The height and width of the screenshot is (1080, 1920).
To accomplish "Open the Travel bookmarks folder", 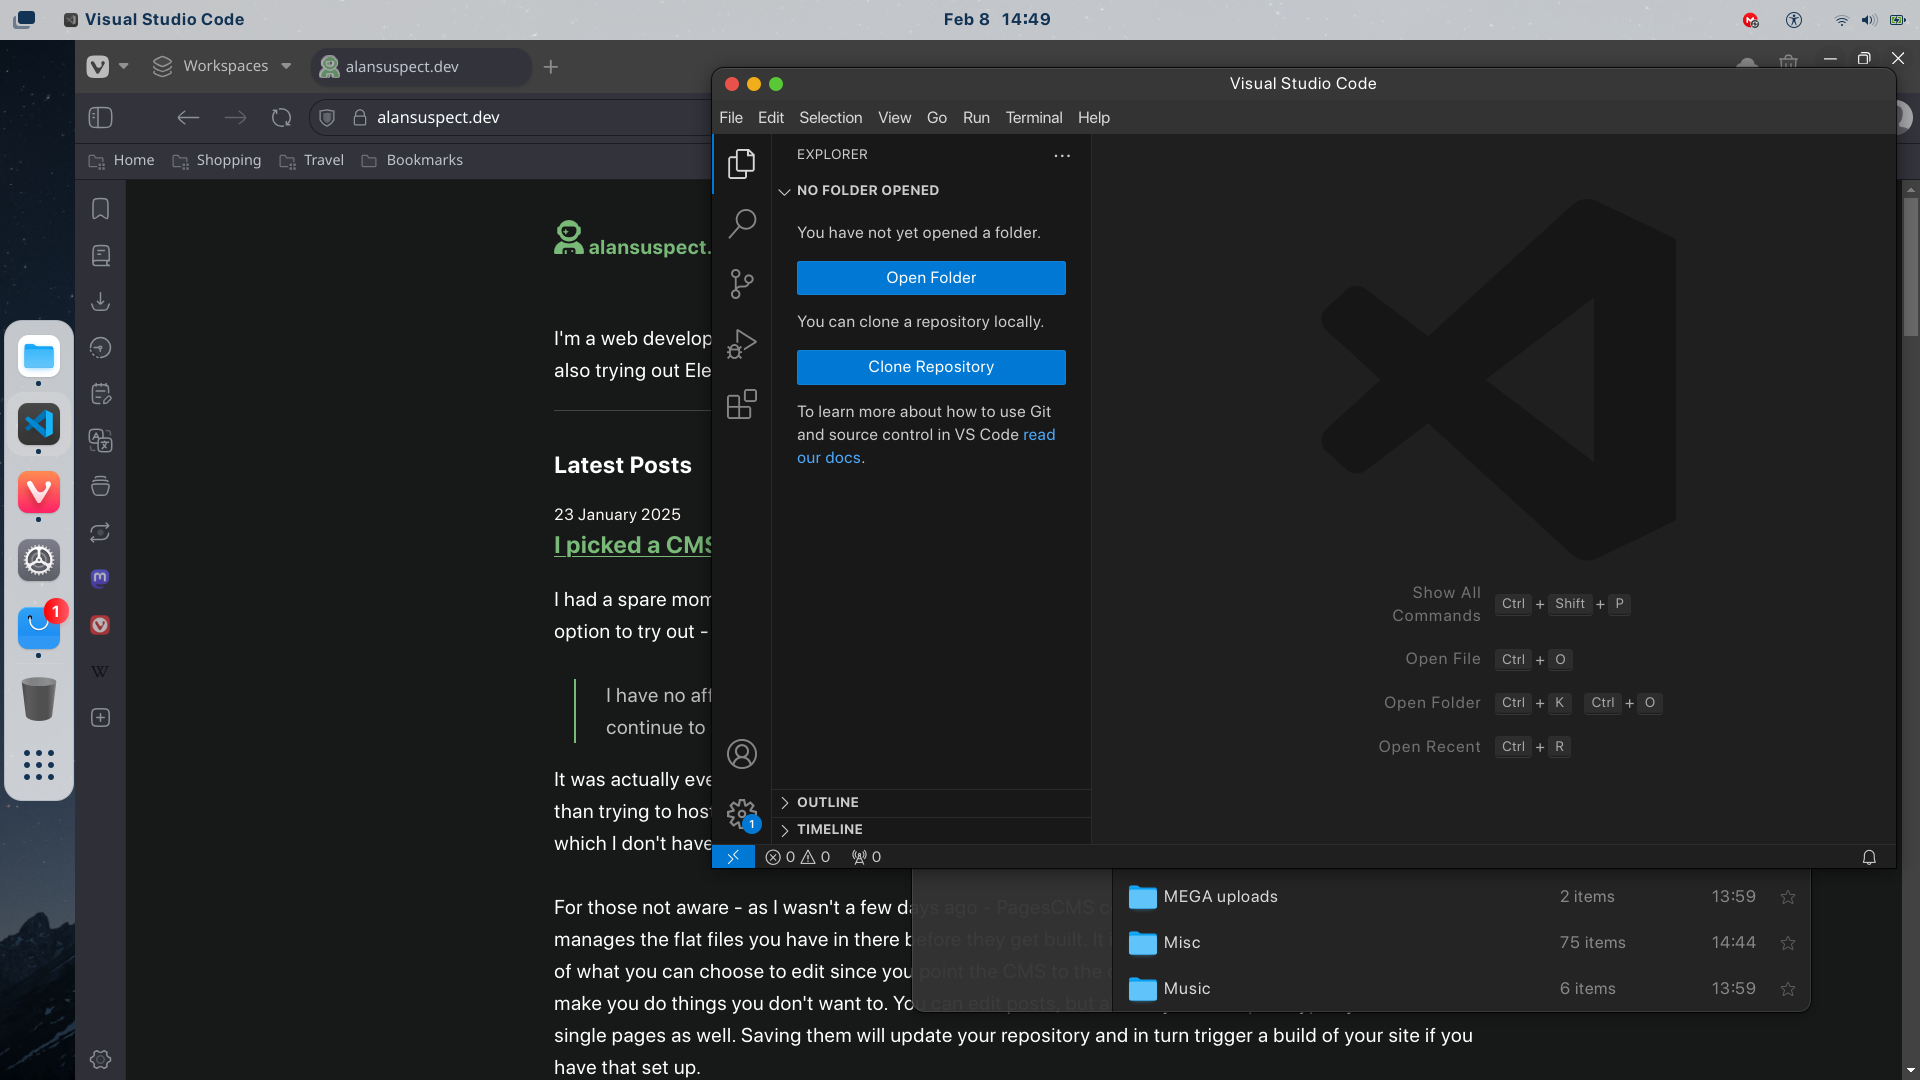I will (x=312, y=160).
